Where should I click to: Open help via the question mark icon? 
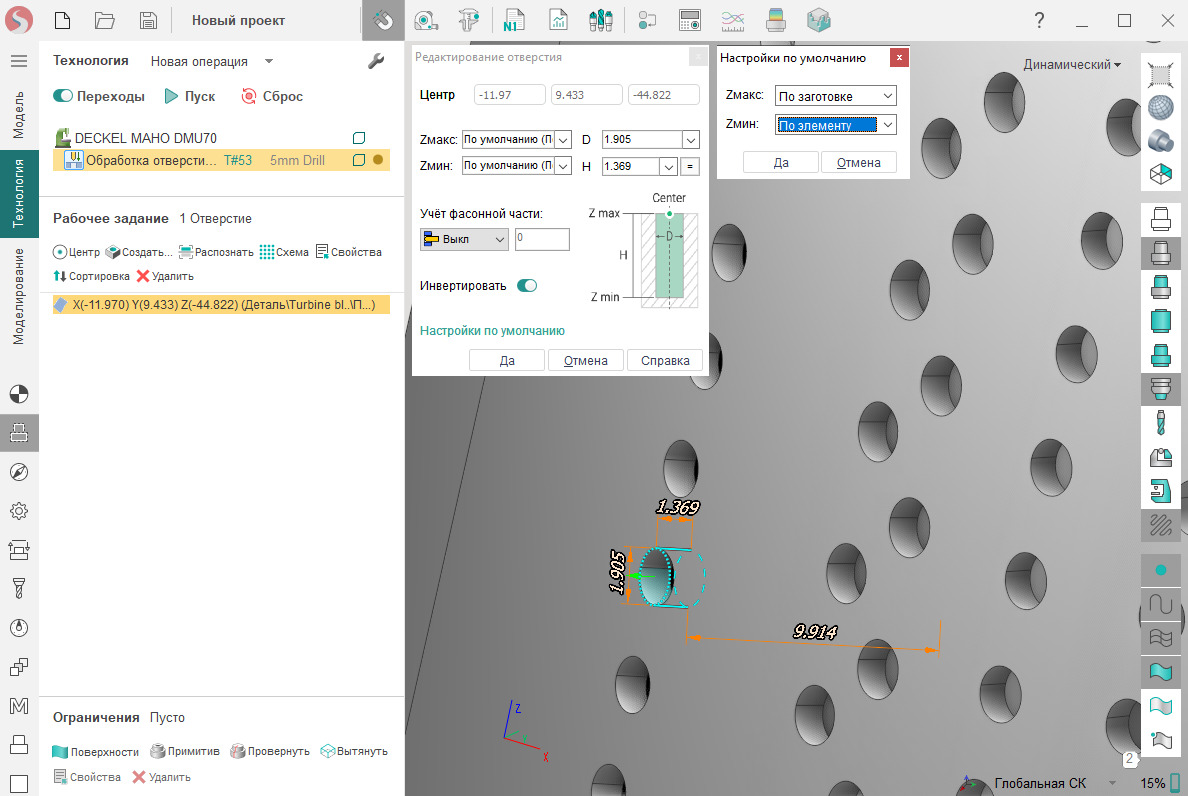coord(1040,20)
